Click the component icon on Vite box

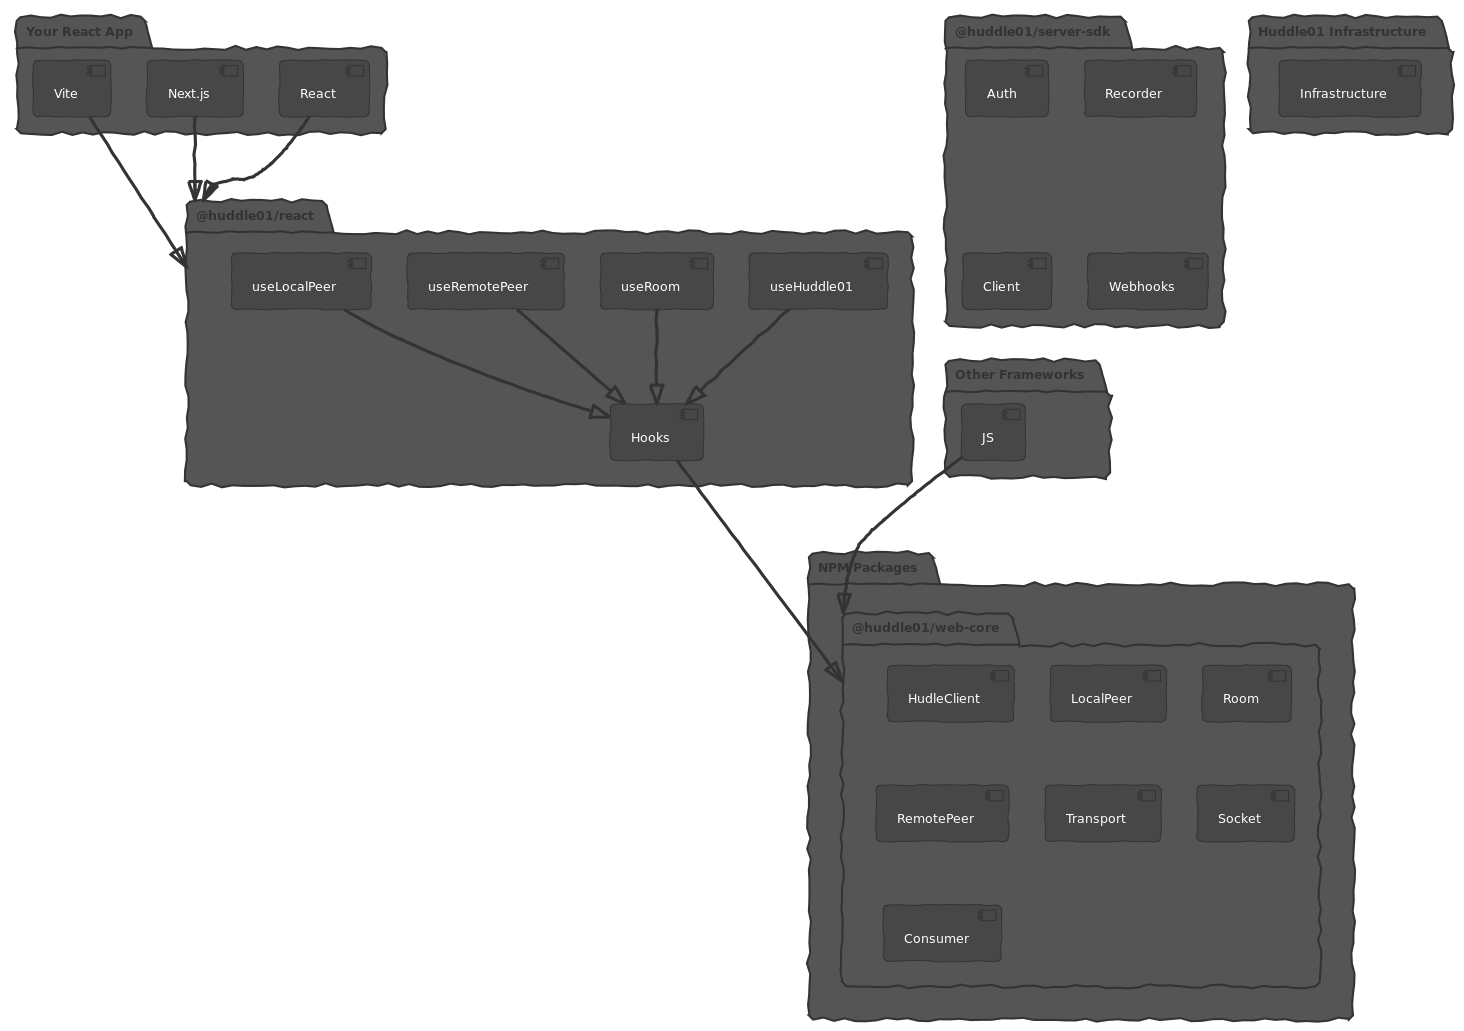[96, 71]
